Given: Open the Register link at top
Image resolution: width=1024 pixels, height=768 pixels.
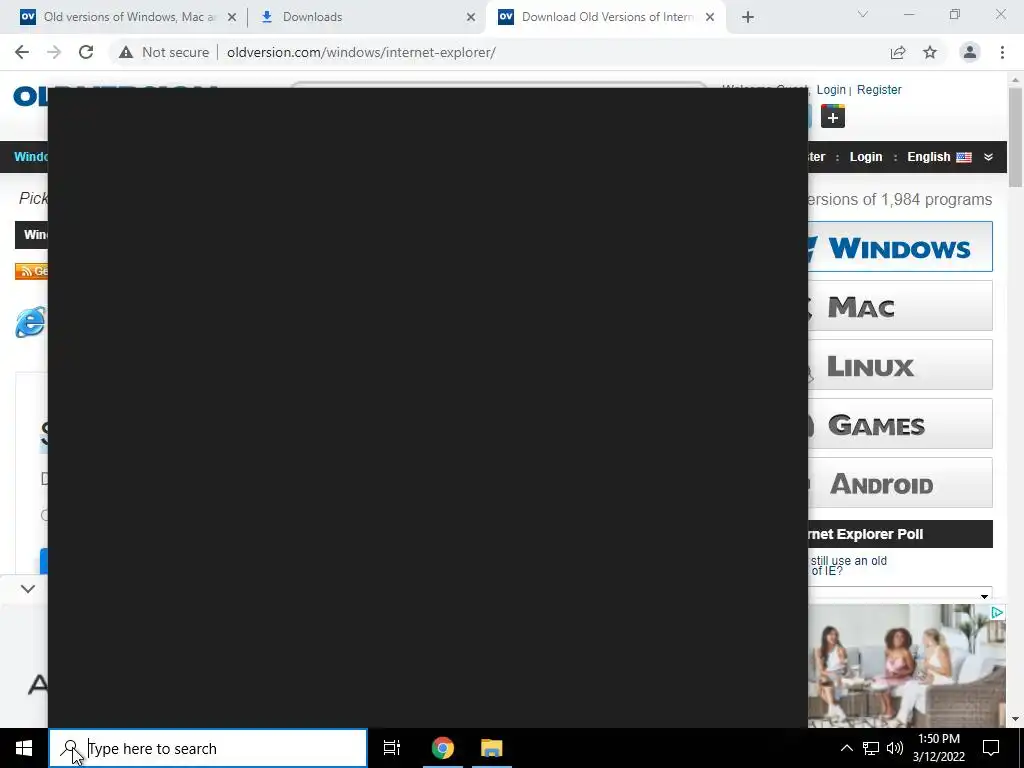Looking at the screenshot, I should [x=879, y=89].
